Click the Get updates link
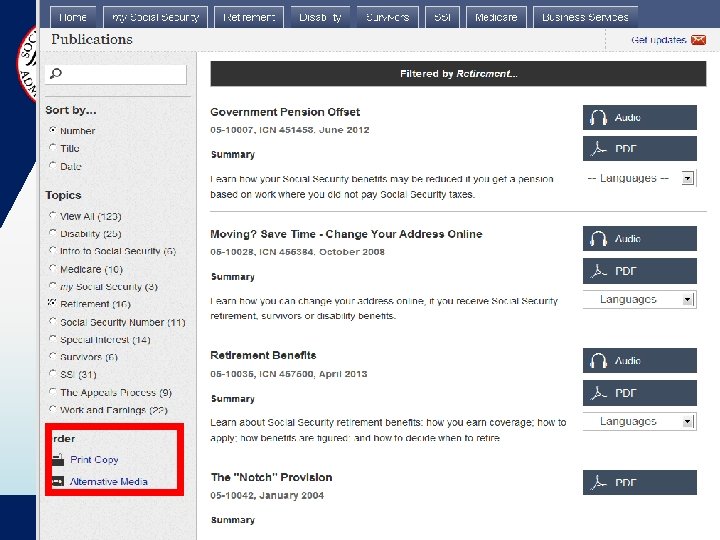Viewport: 720px width, 540px height. (658, 40)
